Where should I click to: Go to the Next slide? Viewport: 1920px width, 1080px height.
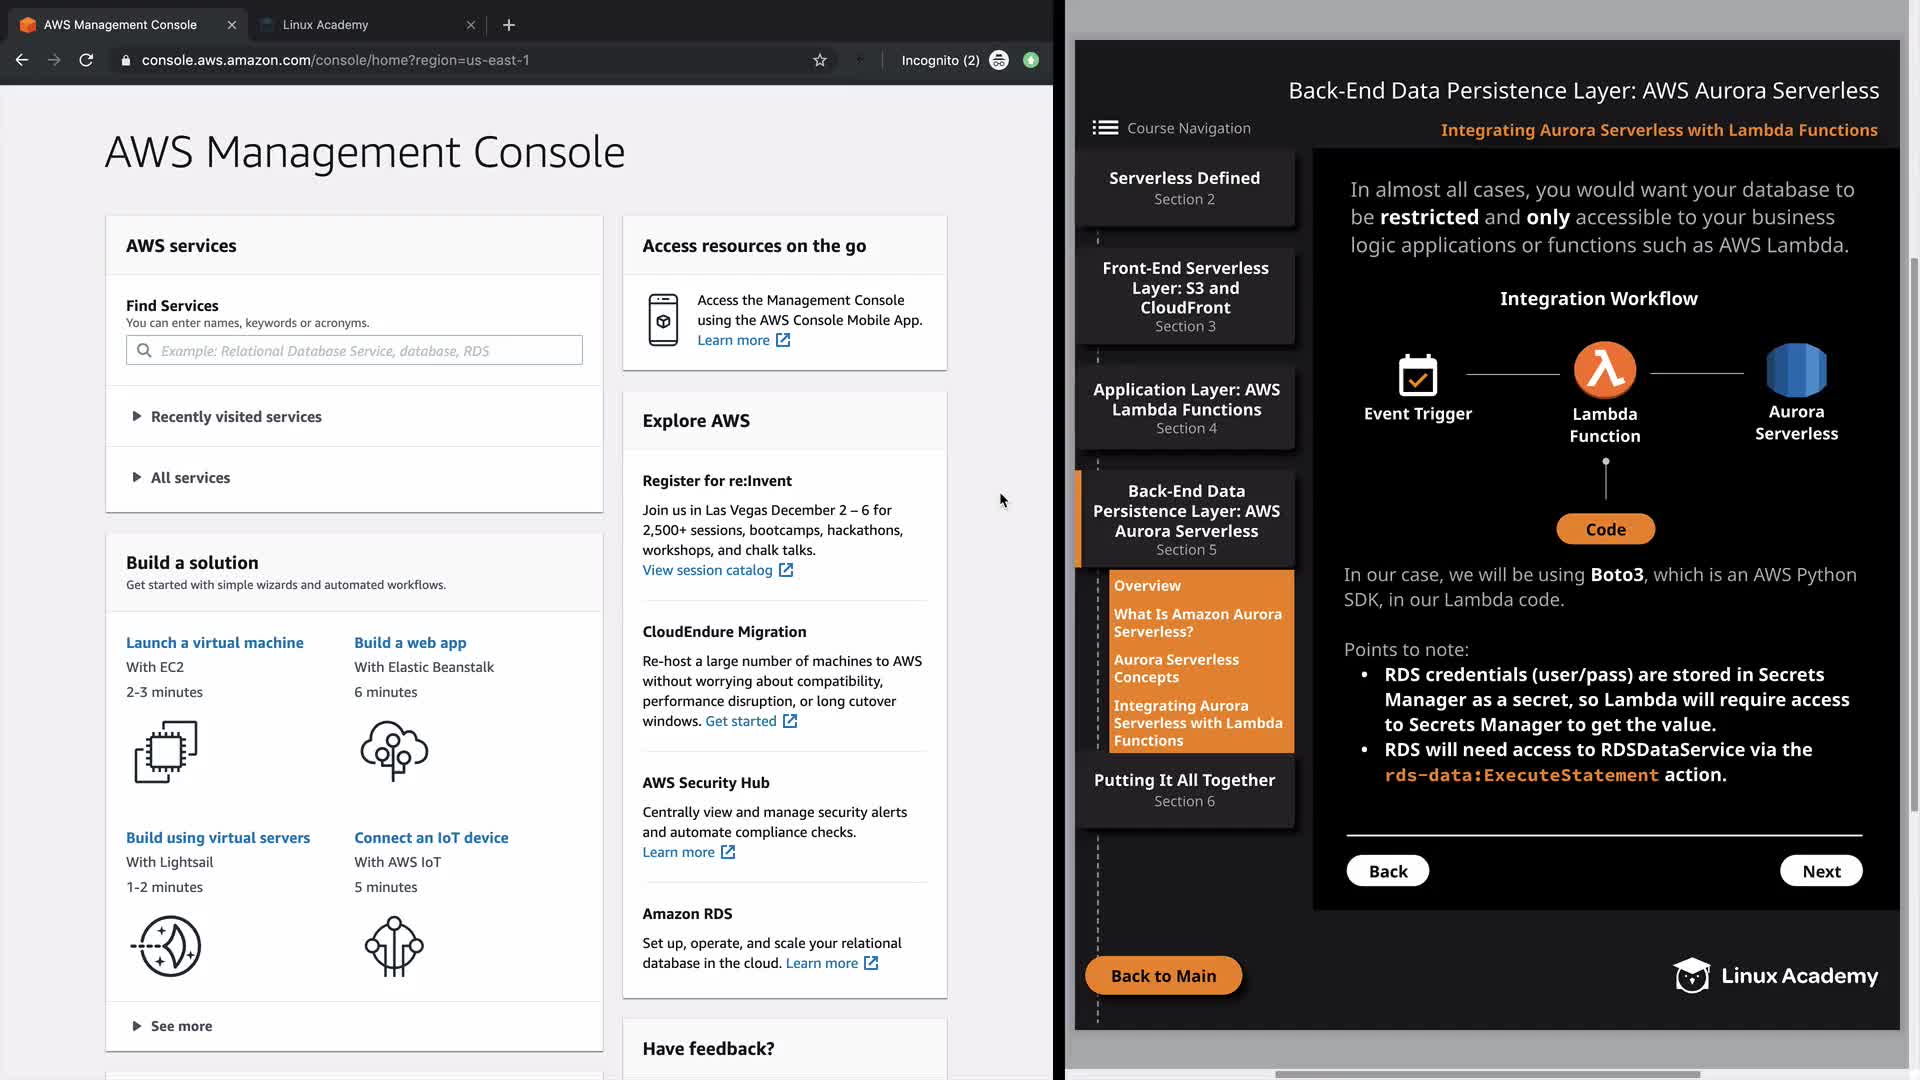coord(1821,871)
